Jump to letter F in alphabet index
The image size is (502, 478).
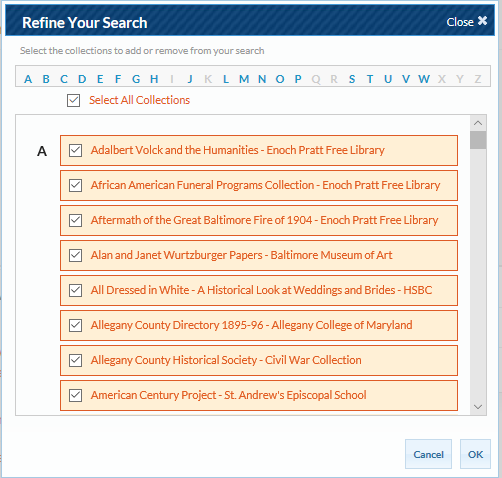point(118,79)
